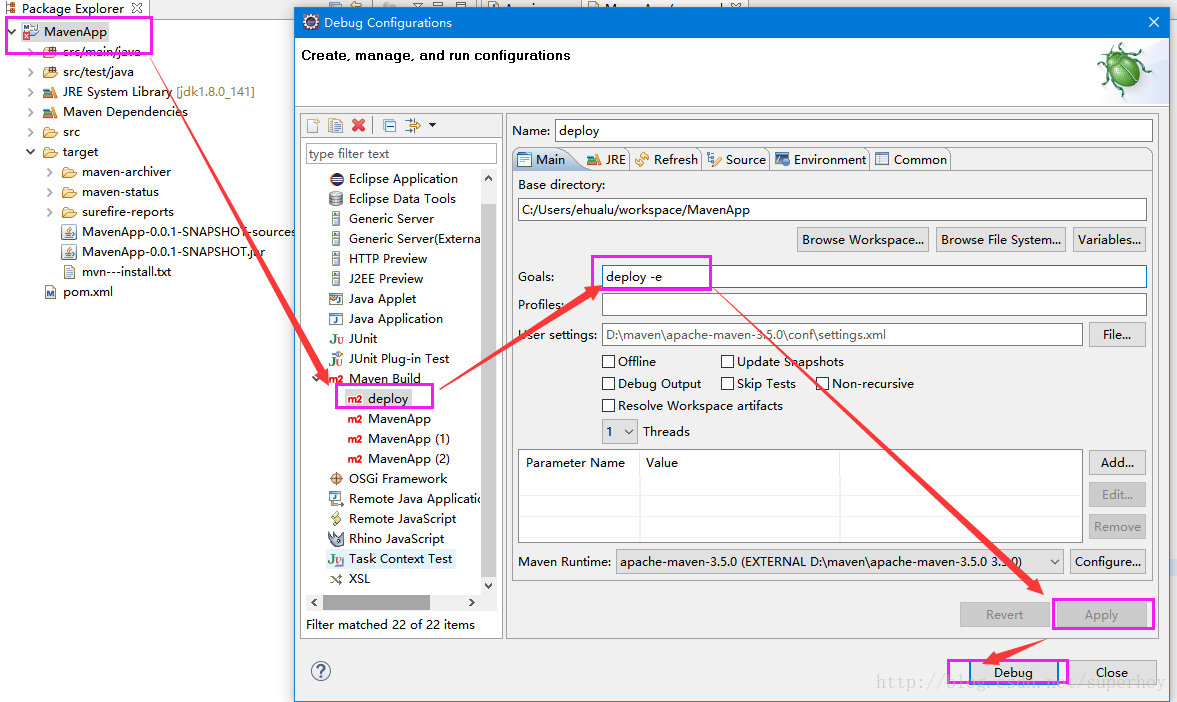
Task: Switch to the Refresh tab
Action: (x=667, y=159)
